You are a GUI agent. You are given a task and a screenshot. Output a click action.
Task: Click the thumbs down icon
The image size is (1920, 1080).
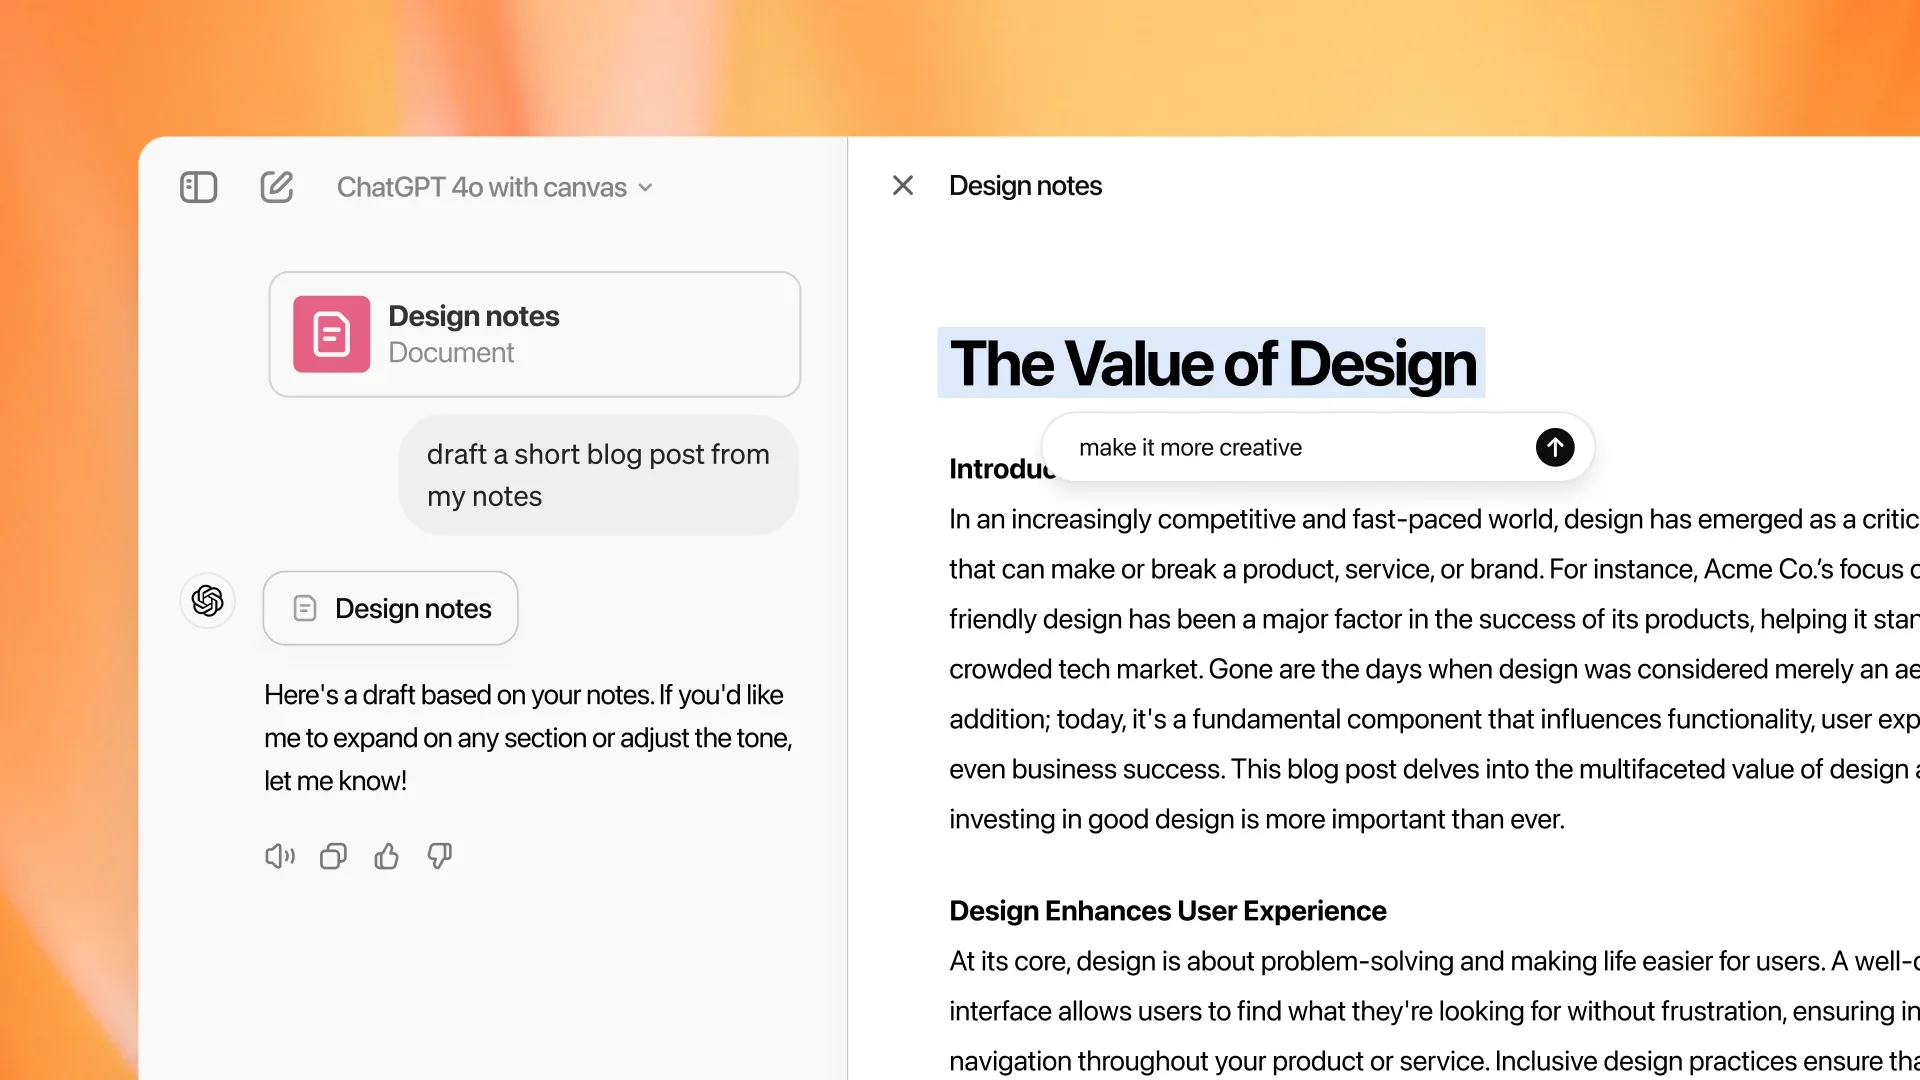pyautogui.click(x=438, y=857)
